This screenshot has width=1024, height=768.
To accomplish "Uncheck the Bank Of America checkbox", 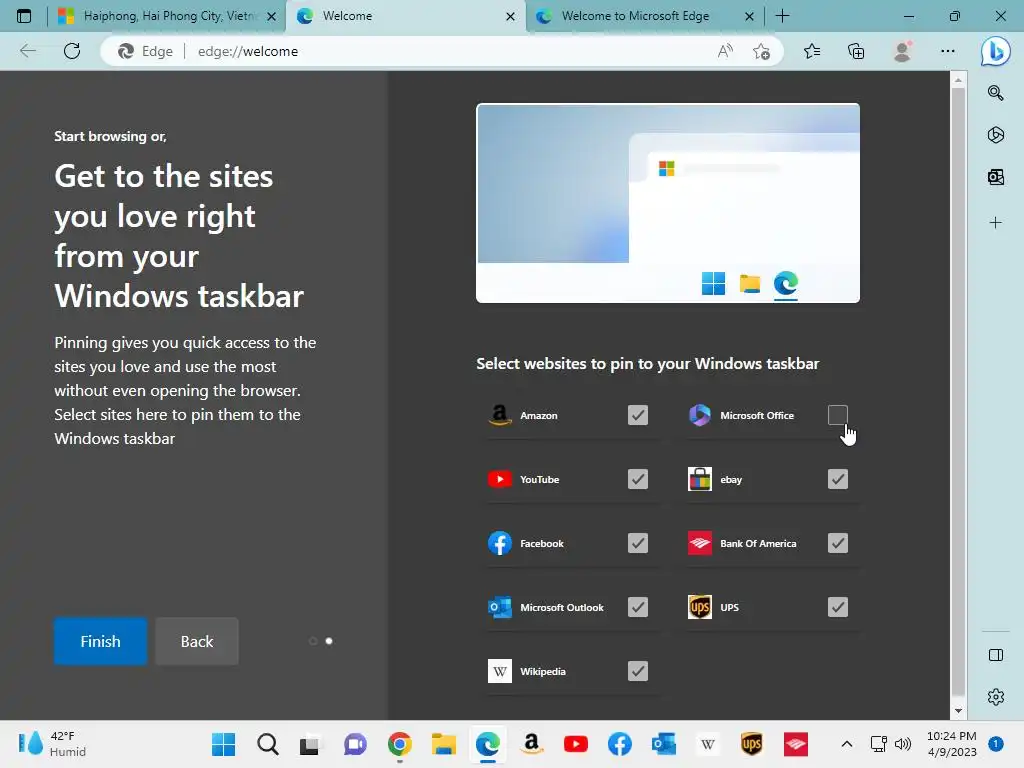I will [838, 543].
